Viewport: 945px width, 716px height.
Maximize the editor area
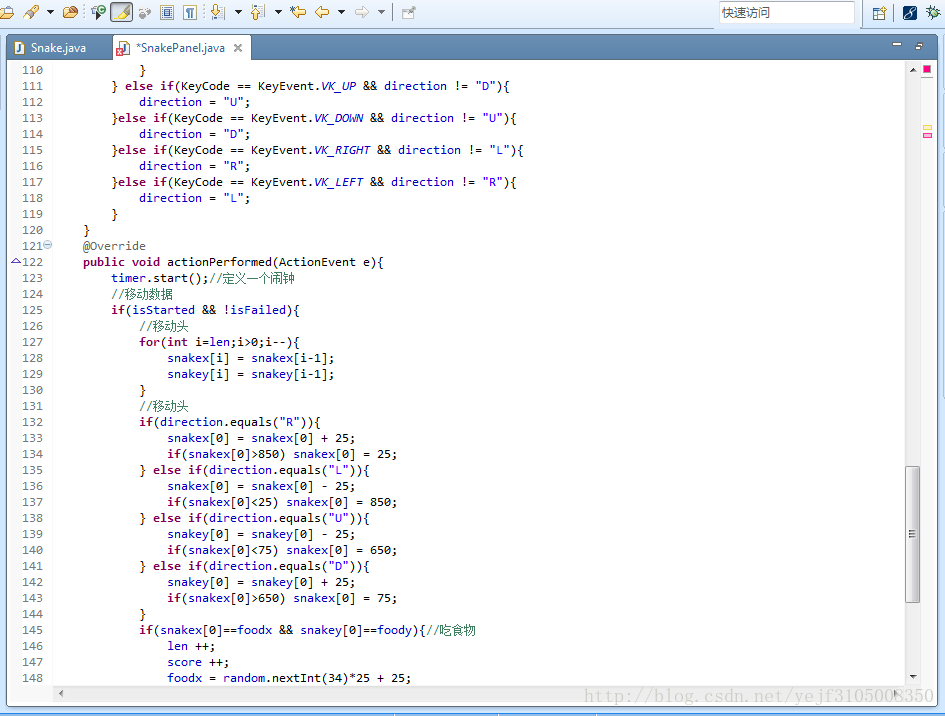(919, 45)
